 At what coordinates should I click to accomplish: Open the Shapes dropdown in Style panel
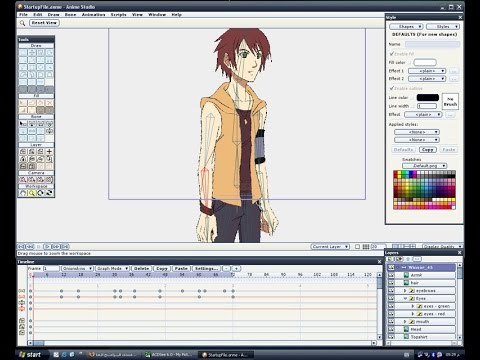pos(406,26)
